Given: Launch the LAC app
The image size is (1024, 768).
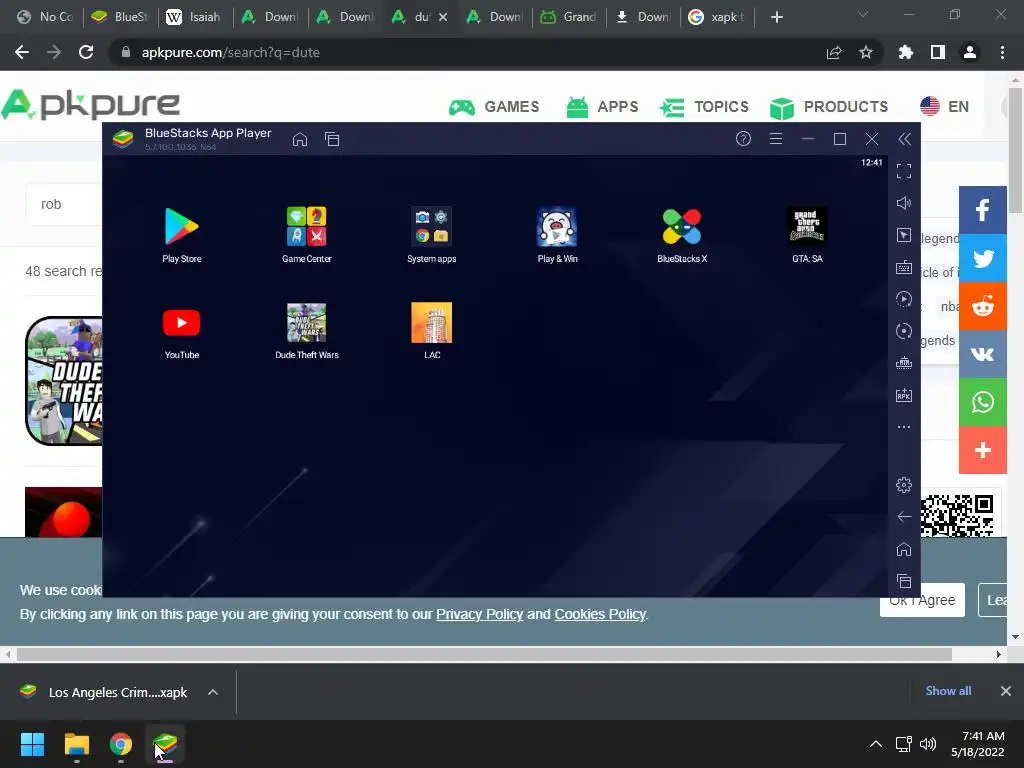Looking at the screenshot, I should click(x=432, y=330).
